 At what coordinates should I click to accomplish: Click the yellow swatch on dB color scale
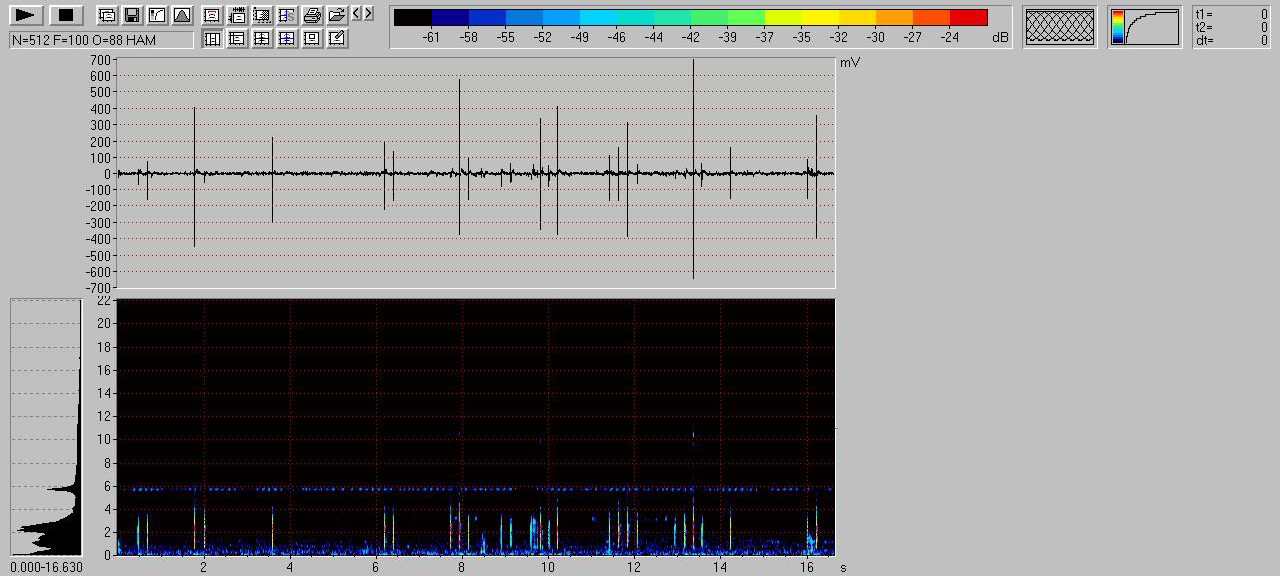800,17
